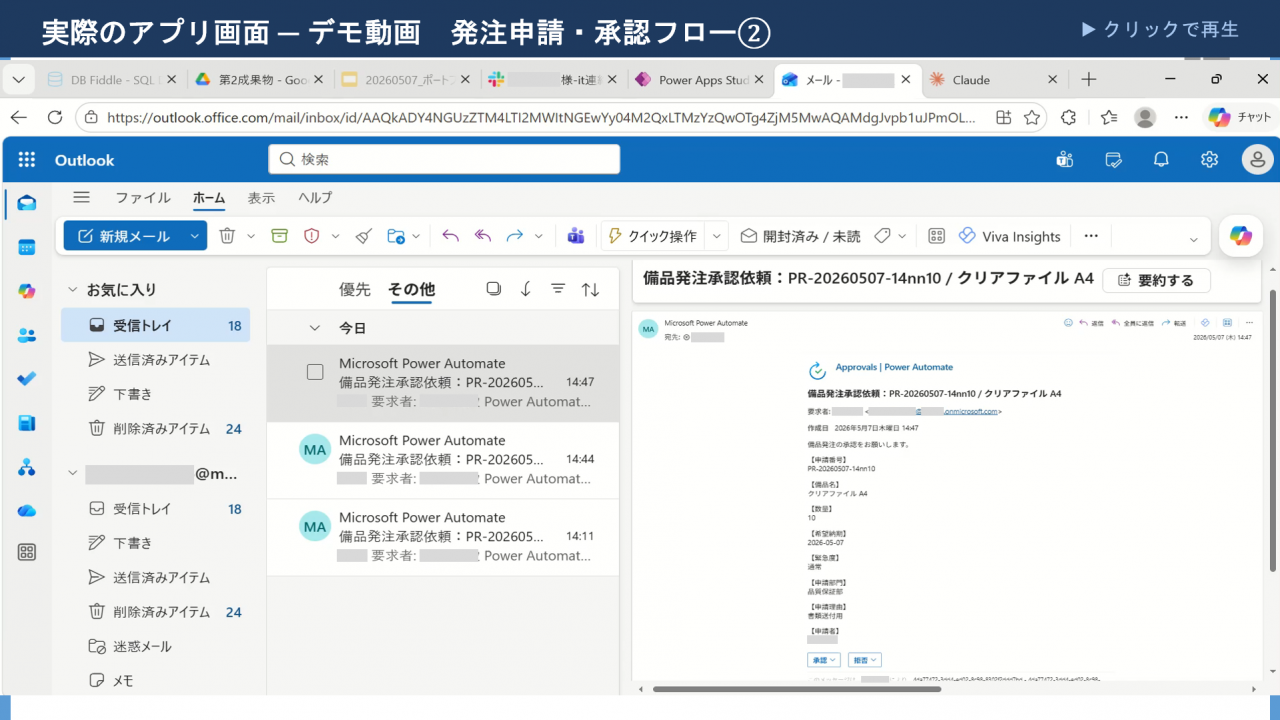Click the horizontal scrollbar of the reading pane
Image resolution: width=1280 pixels, height=720 pixels.
796,688
